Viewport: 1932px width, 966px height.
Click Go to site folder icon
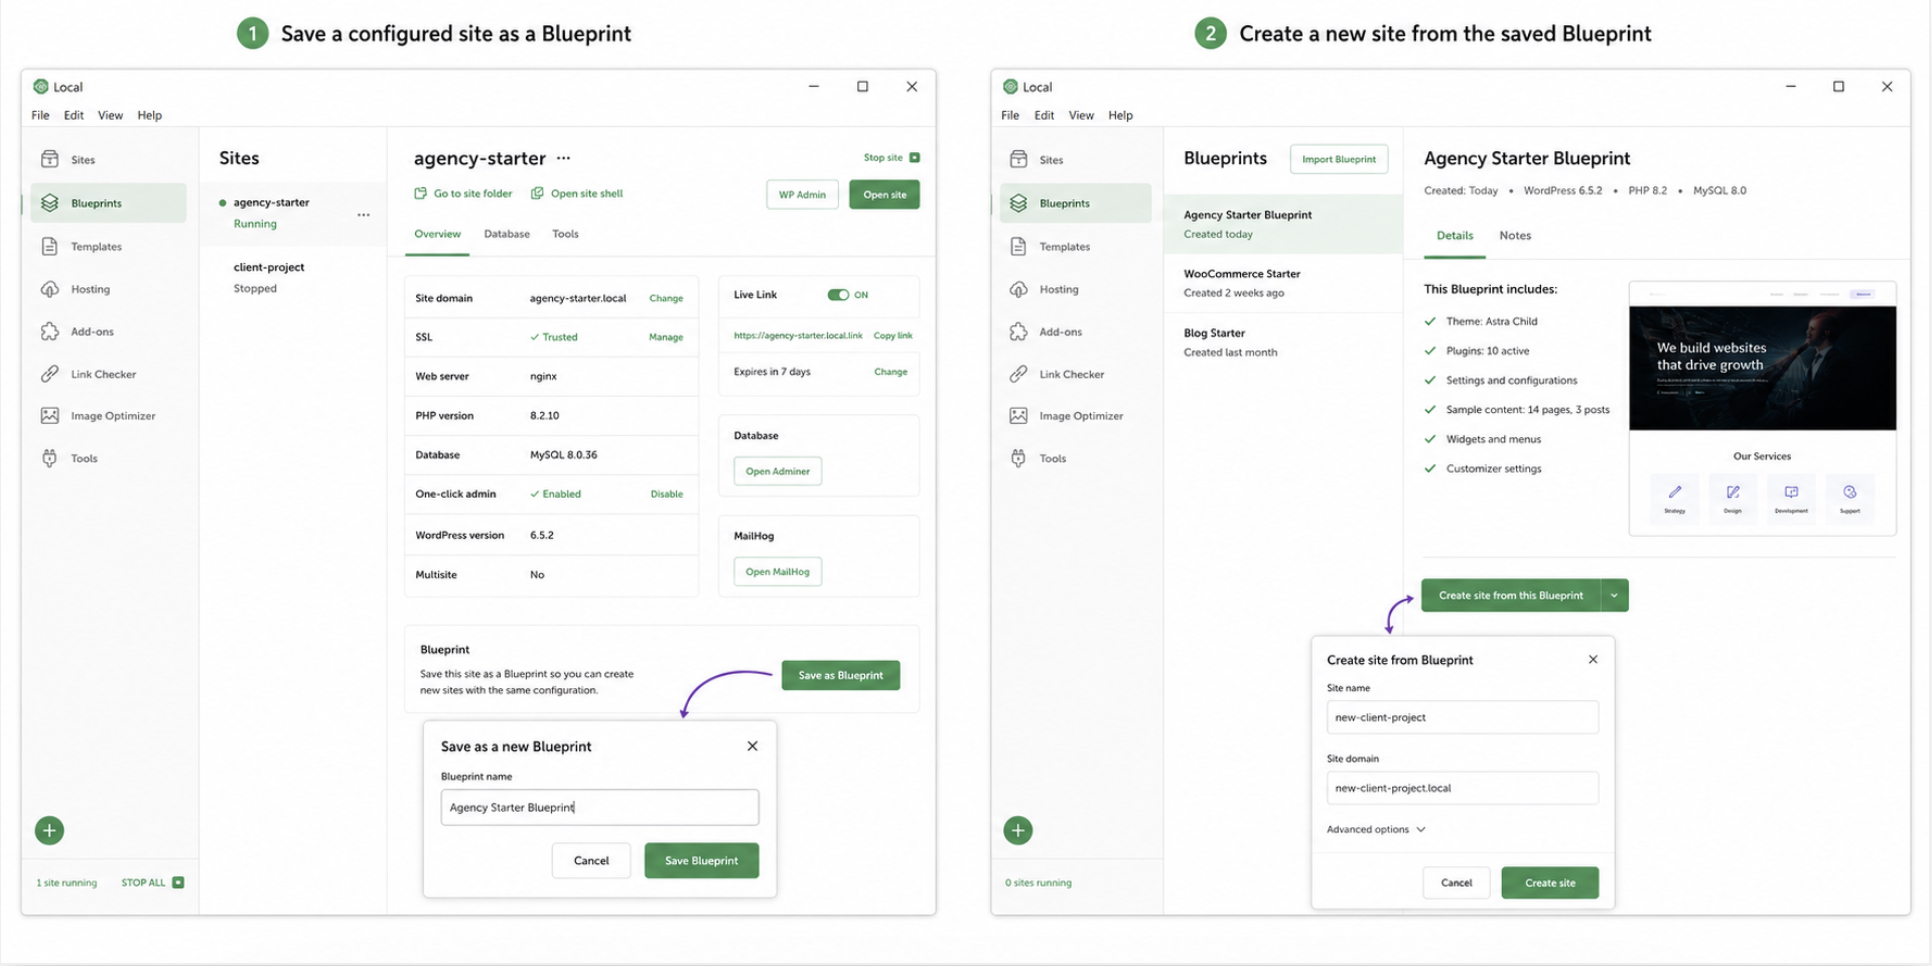tap(420, 193)
